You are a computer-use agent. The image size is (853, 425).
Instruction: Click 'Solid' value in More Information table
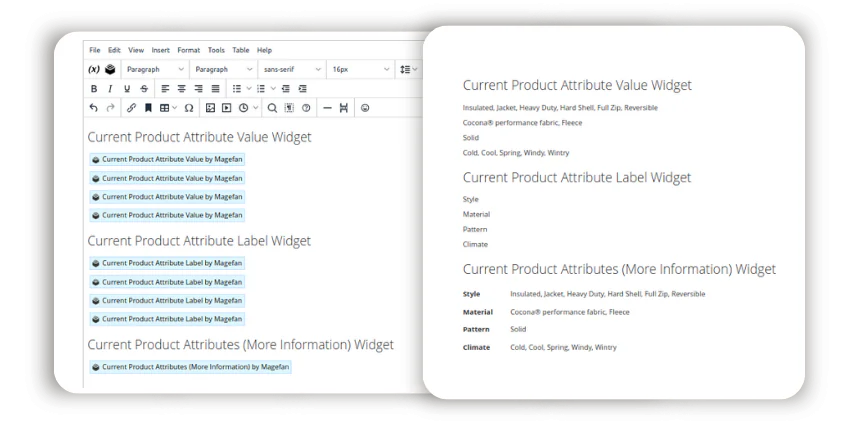[518, 329]
